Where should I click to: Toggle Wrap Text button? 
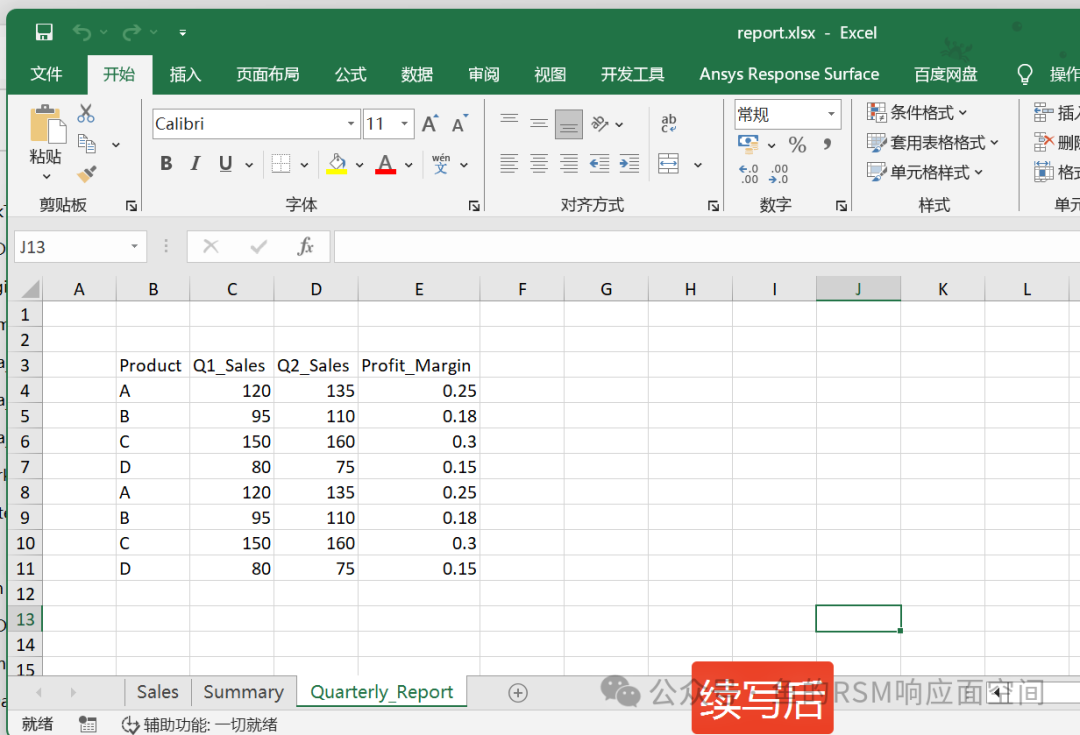(x=669, y=123)
